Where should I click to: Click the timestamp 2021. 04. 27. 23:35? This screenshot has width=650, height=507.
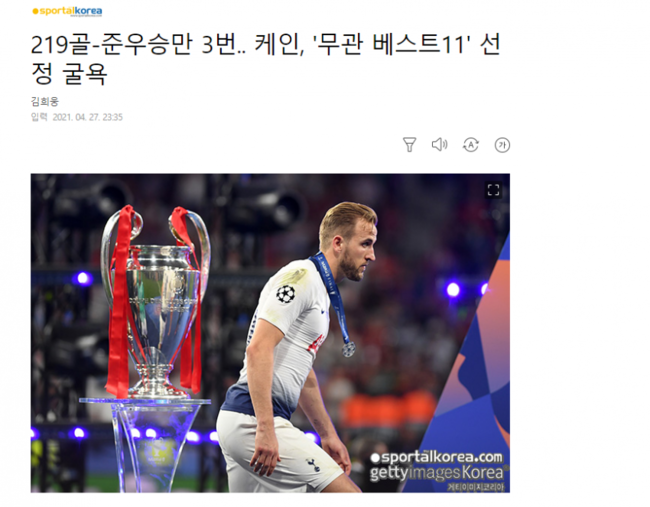click(x=87, y=117)
